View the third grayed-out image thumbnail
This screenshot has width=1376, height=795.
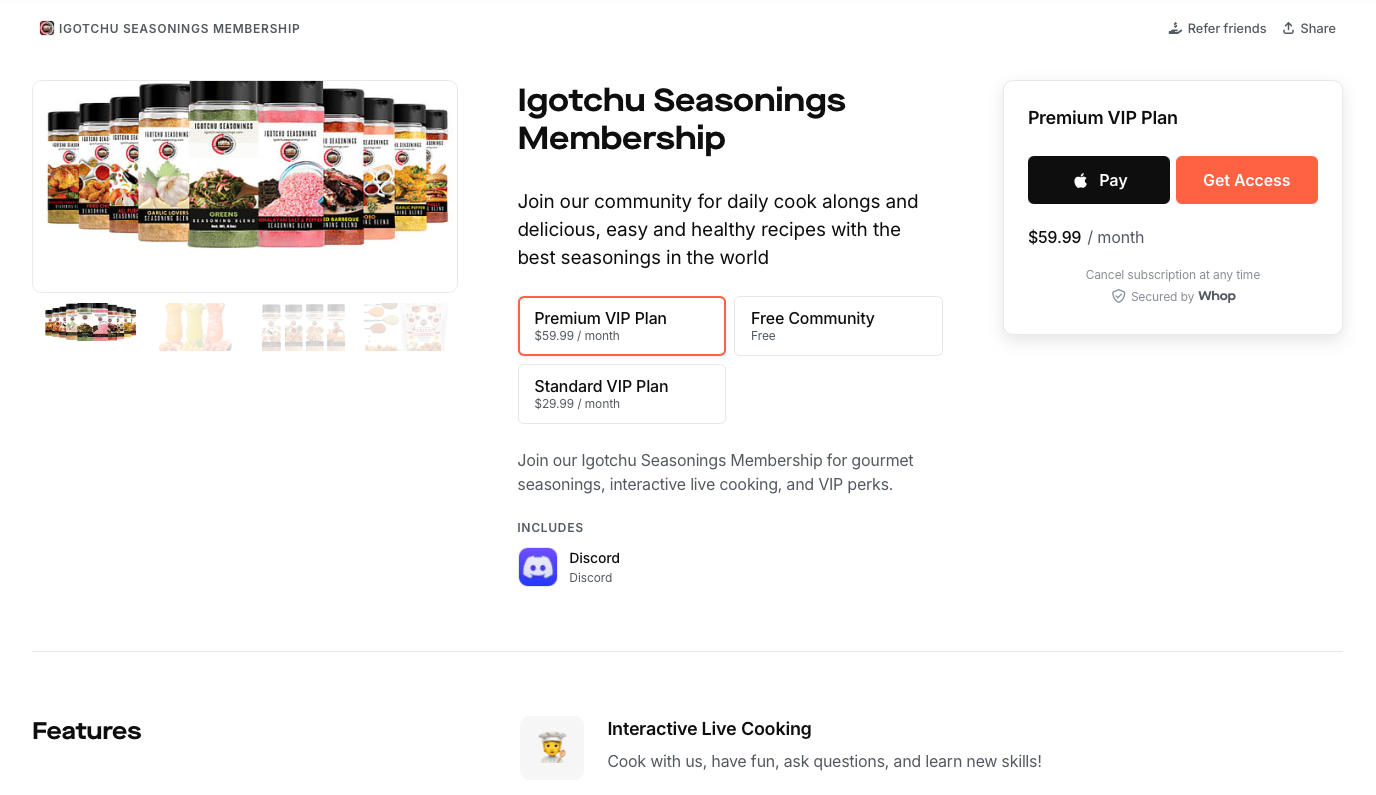(x=303, y=326)
